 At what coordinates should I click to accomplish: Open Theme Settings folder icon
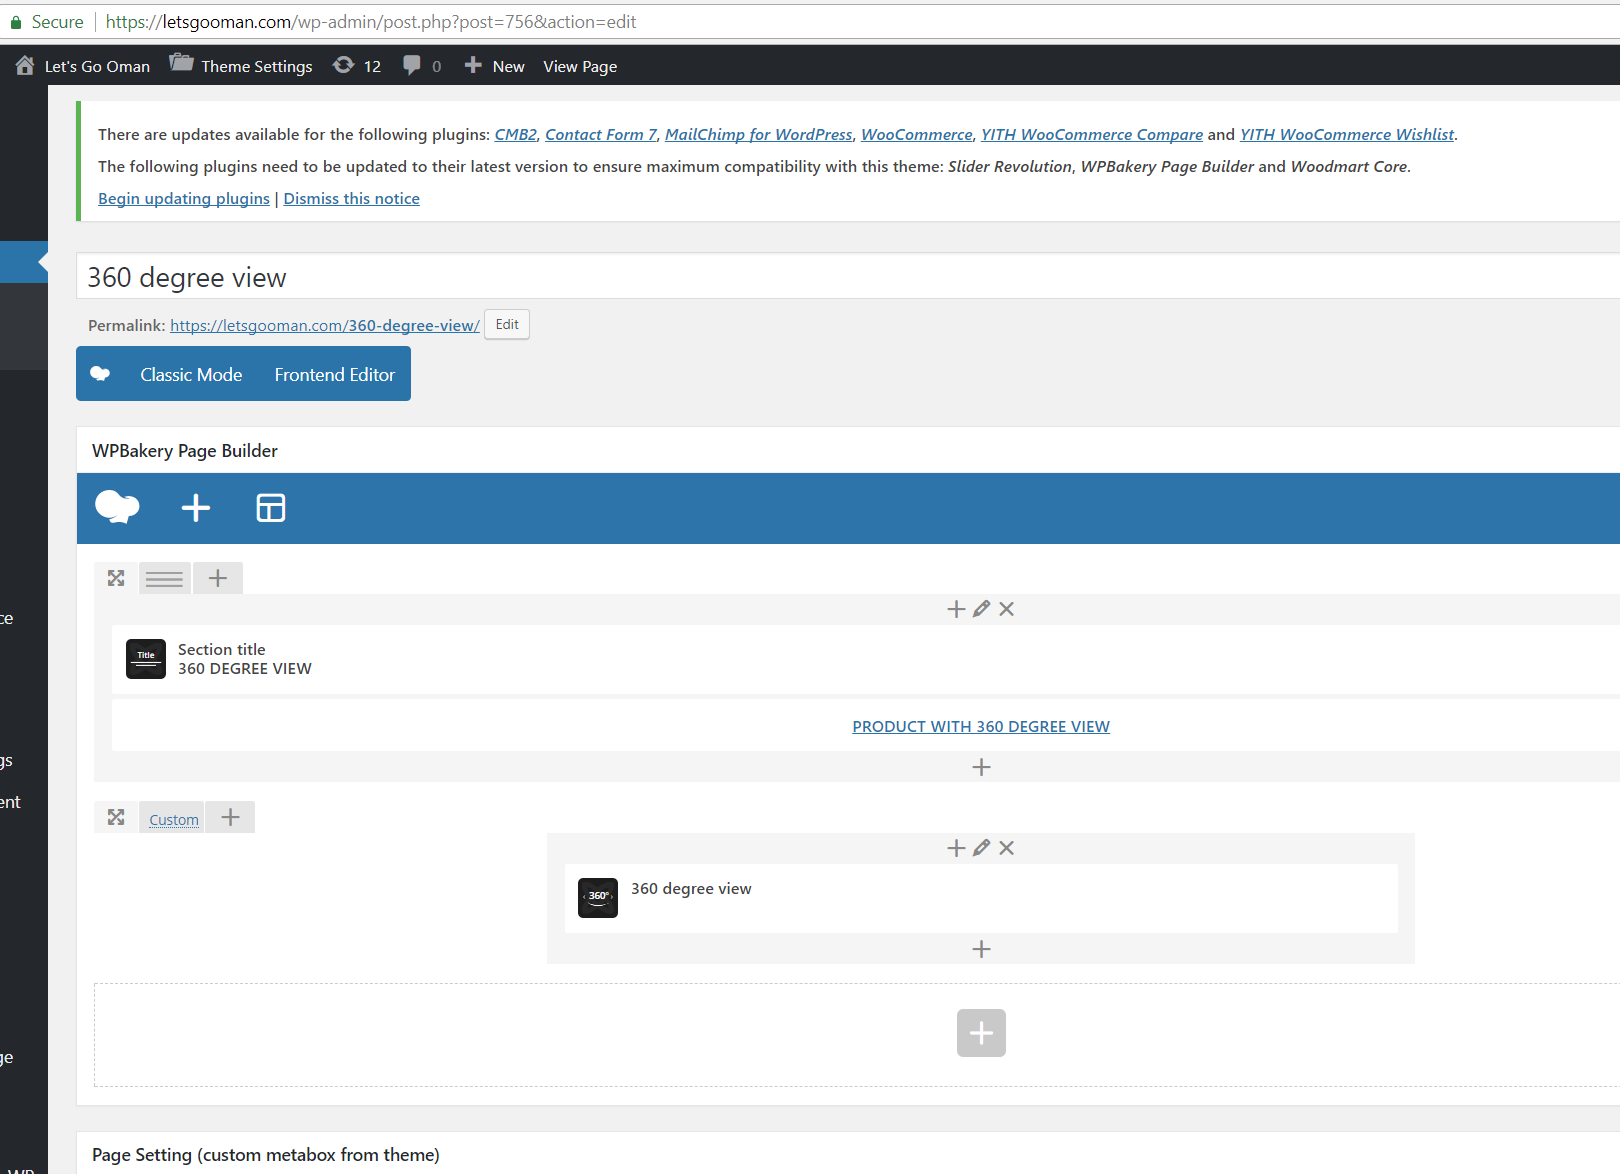click(181, 63)
